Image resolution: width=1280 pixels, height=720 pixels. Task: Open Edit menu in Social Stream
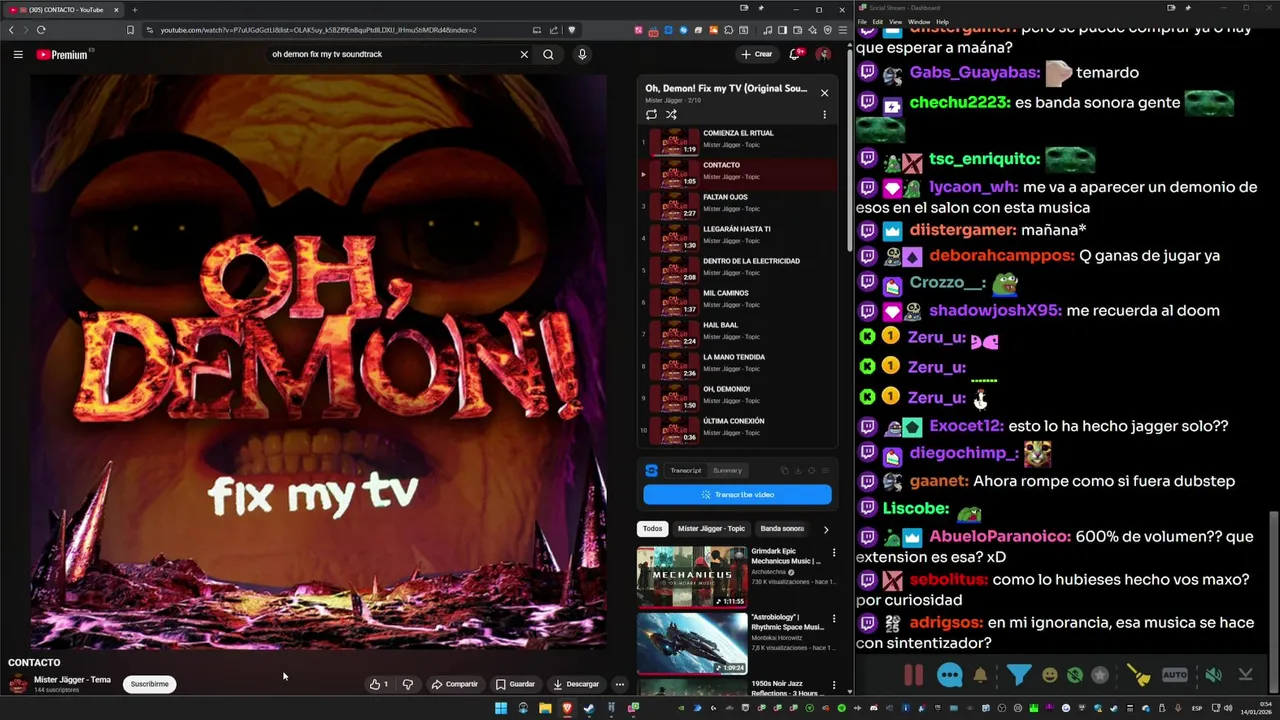pos(878,21)
